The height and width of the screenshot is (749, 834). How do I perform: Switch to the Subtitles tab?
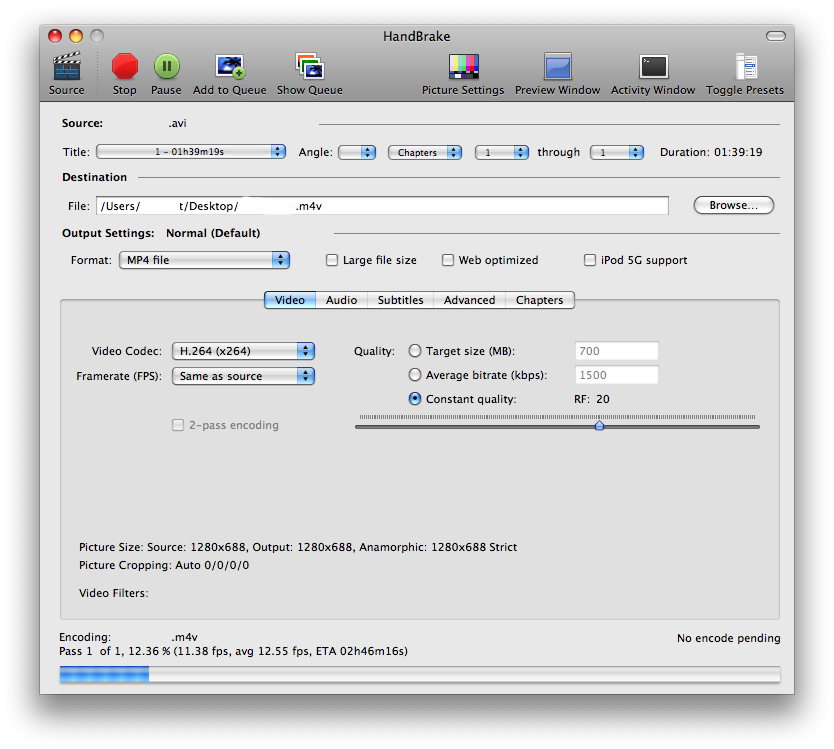pyautogui.click(x=401, y=300)
